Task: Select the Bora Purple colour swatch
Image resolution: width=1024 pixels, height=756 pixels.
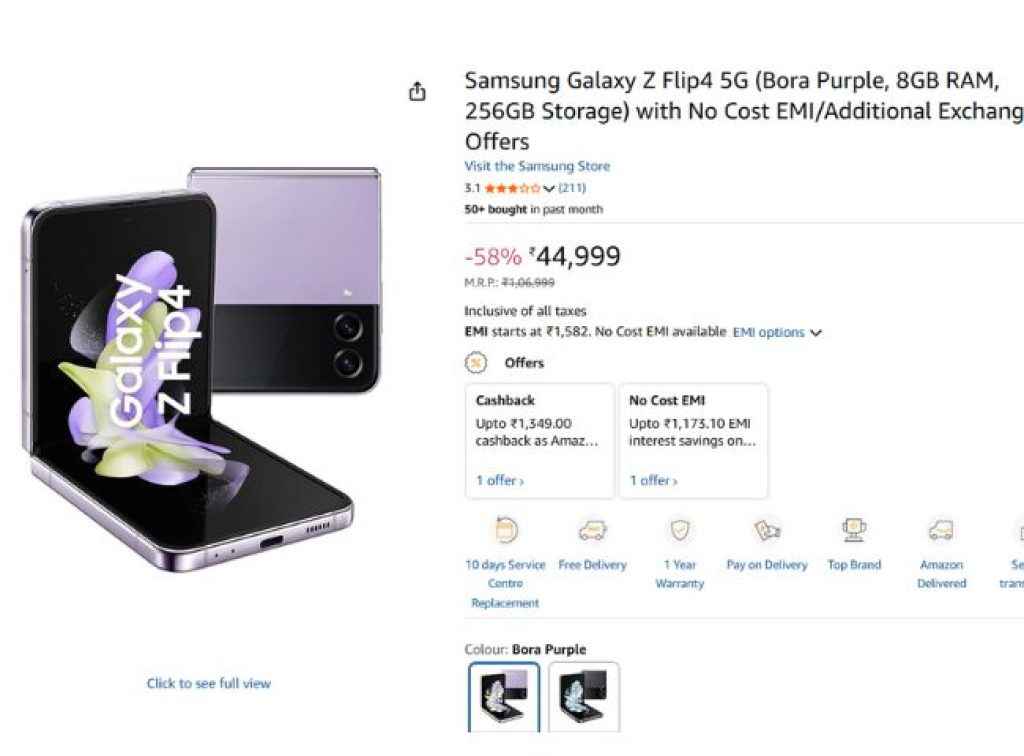Action: click(504, 696)
